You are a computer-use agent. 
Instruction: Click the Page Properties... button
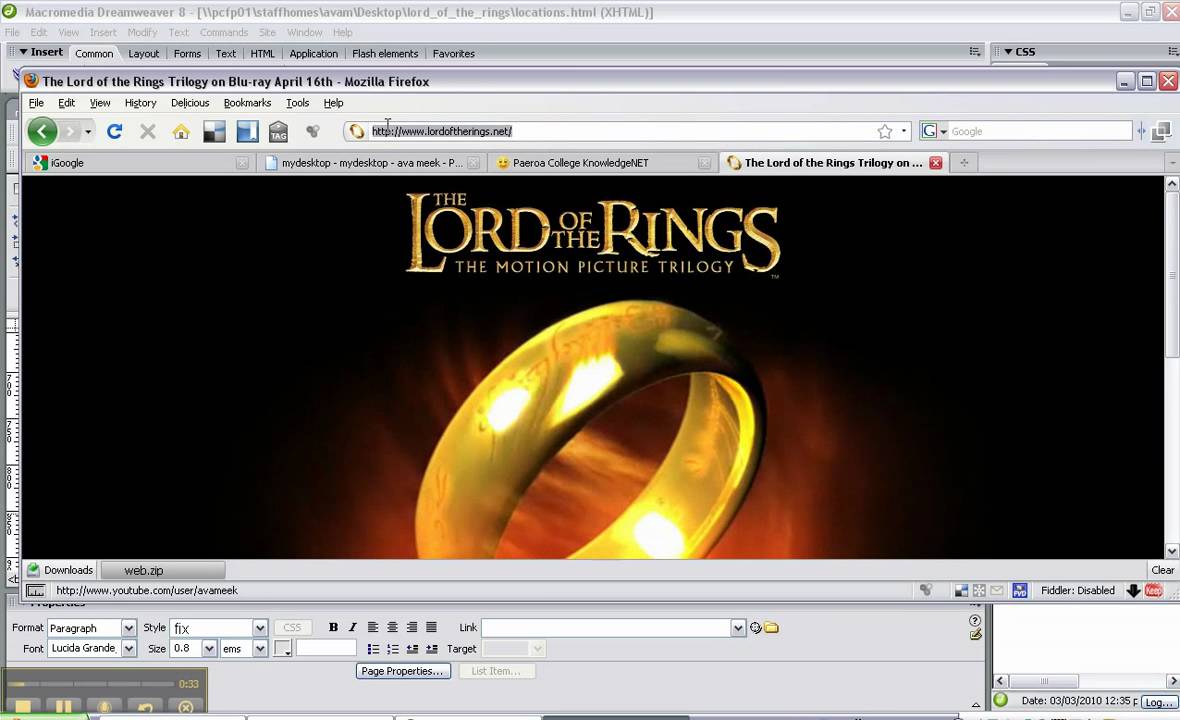(403, 671)
